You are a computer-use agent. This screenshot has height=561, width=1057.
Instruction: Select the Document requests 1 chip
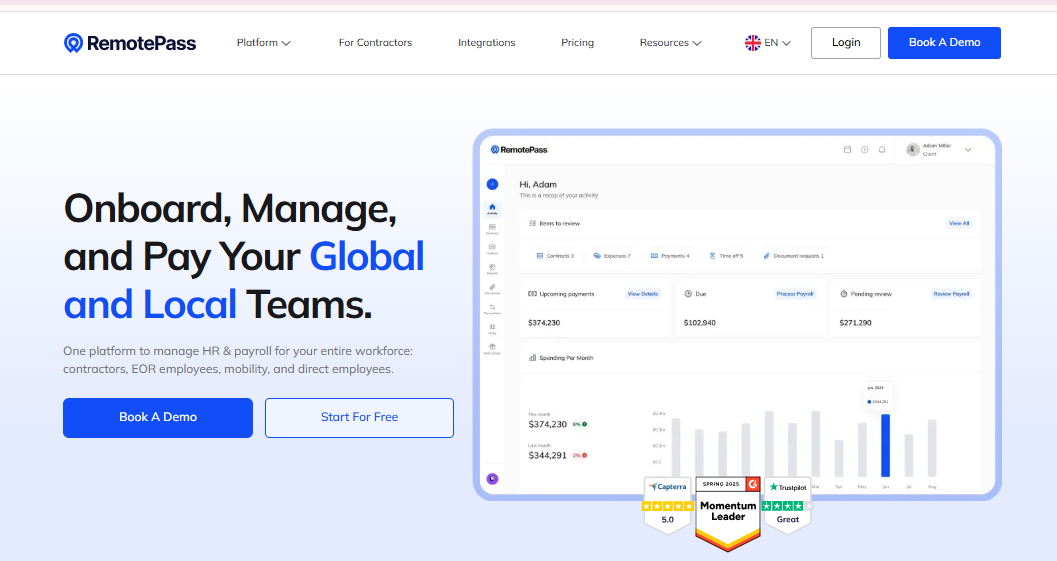[793, 256]
